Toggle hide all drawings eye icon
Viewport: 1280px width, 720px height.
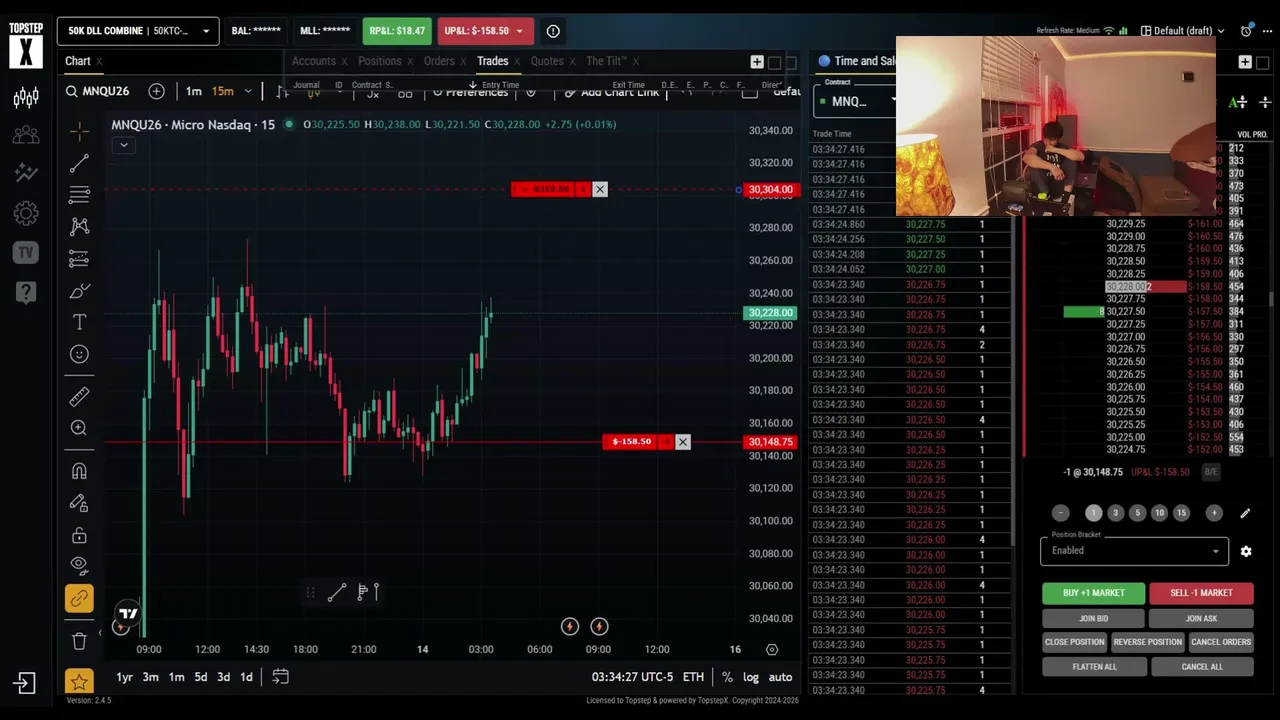(80, 566)
